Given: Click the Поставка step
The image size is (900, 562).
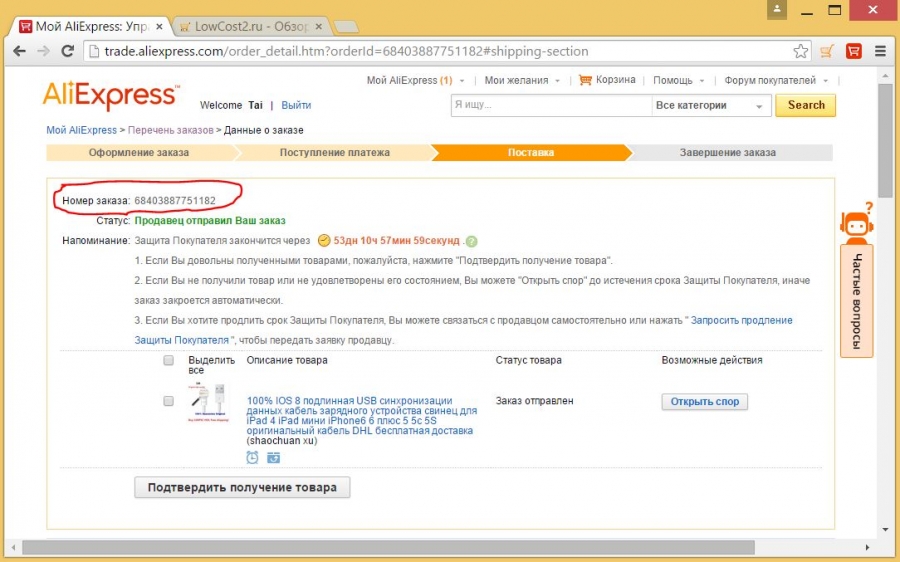Looking at the screenshot, I should 531,153.
